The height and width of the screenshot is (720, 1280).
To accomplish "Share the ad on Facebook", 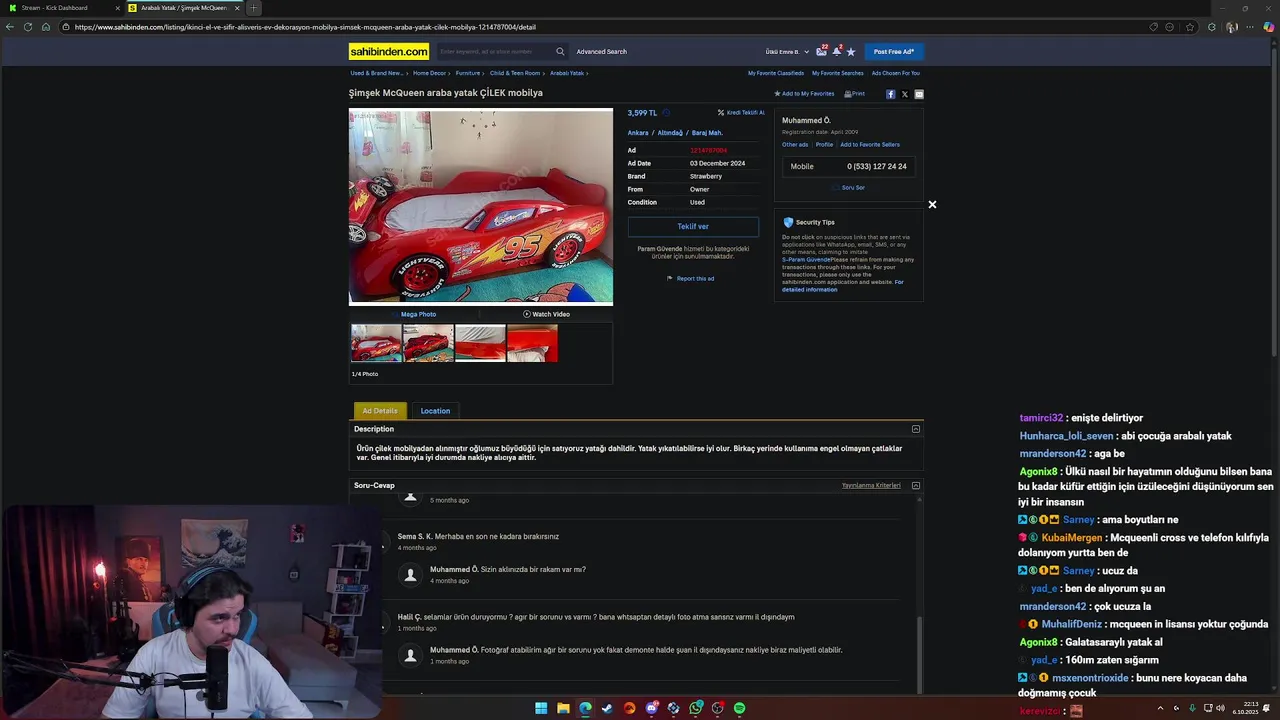I will pos(890,94).
